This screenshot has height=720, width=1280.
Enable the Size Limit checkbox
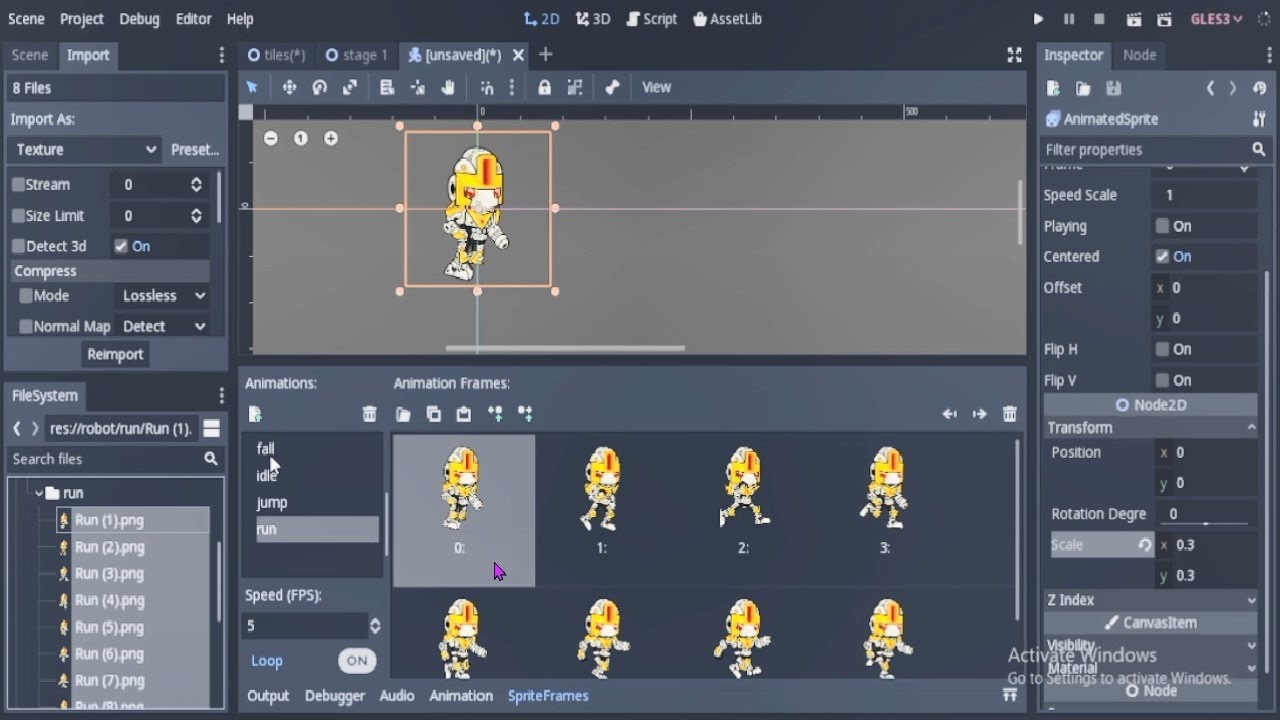(18, 216)
